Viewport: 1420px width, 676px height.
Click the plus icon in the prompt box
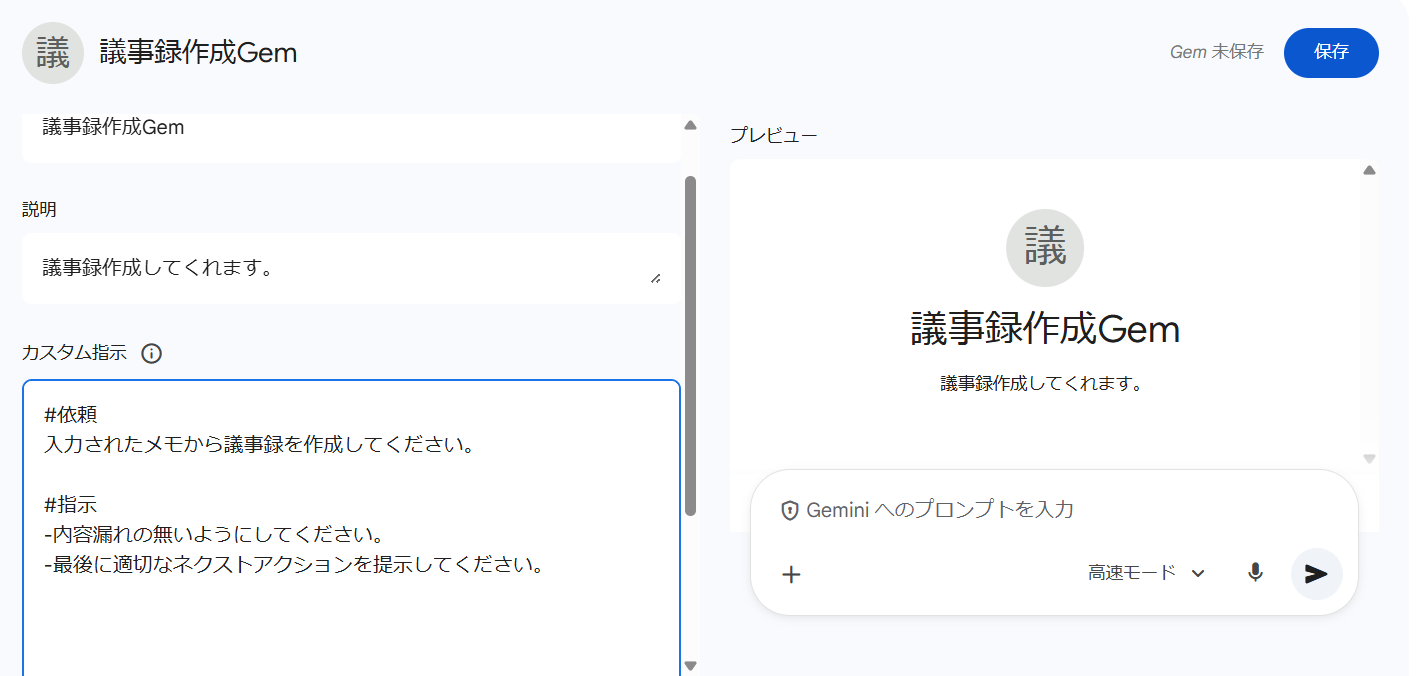tap(791, 574)
